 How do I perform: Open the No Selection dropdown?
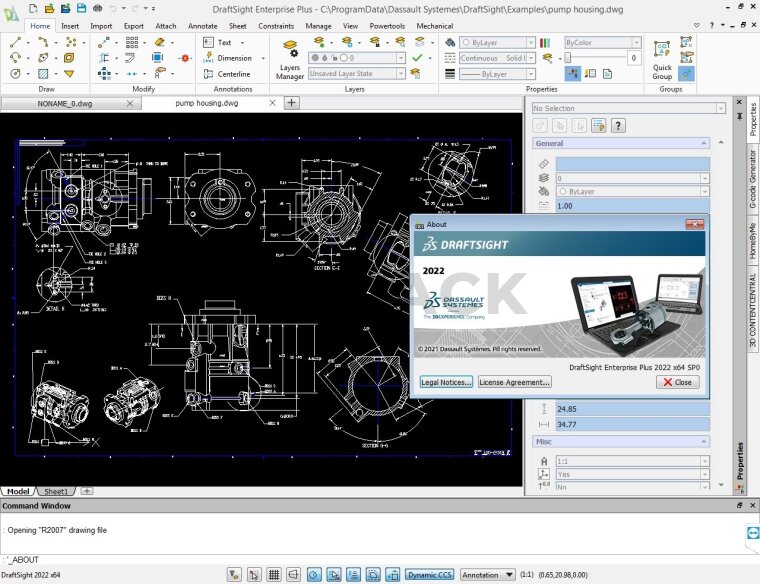(x=628, y=108)
